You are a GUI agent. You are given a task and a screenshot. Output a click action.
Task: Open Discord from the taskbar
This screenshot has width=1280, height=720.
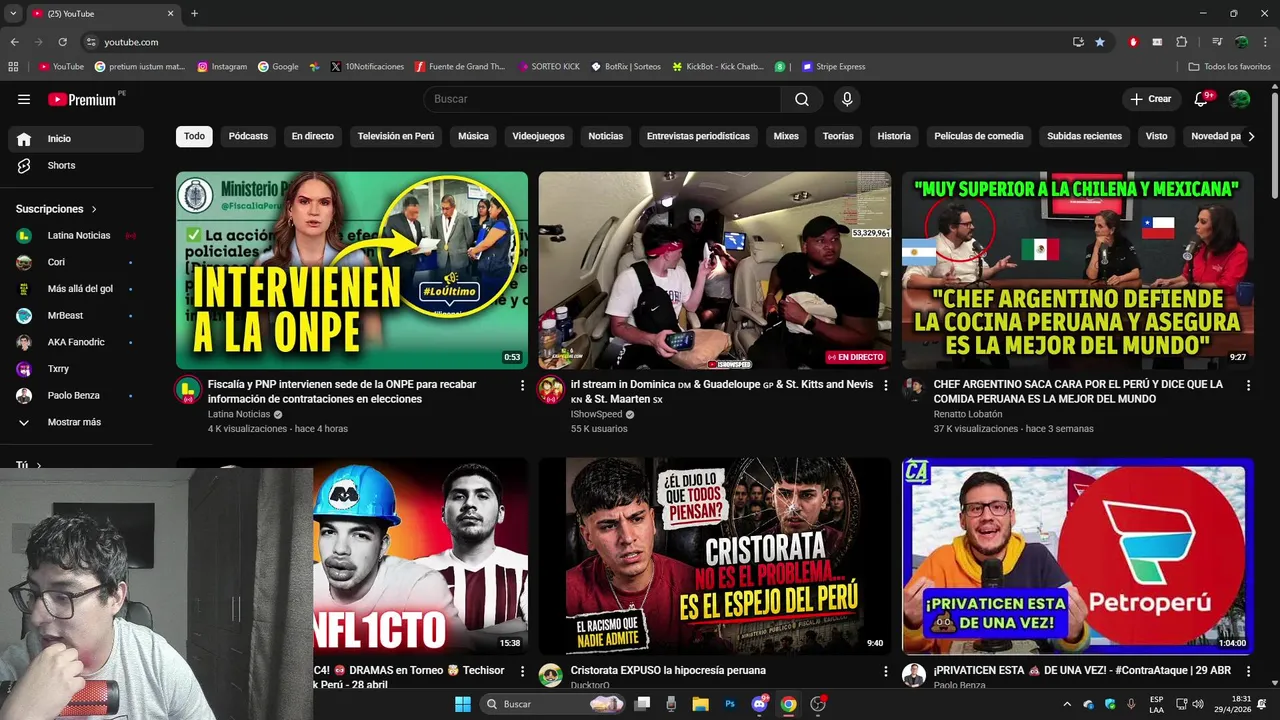tap(759, 704)
